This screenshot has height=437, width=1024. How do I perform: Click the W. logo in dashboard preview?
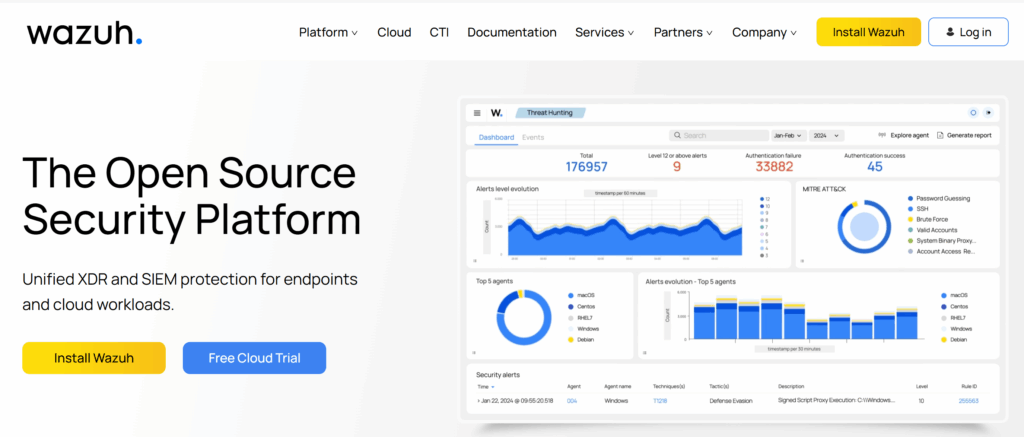pyautogui.click(x=497, y=113)
